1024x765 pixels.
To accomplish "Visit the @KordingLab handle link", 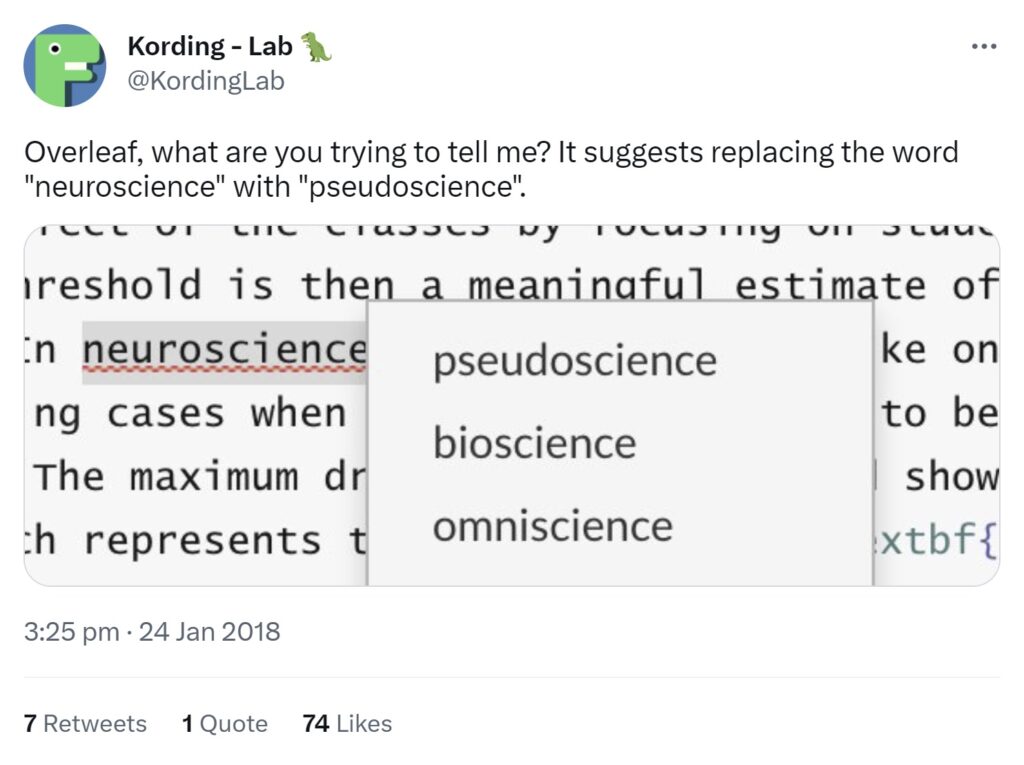I will click(206, 81).
